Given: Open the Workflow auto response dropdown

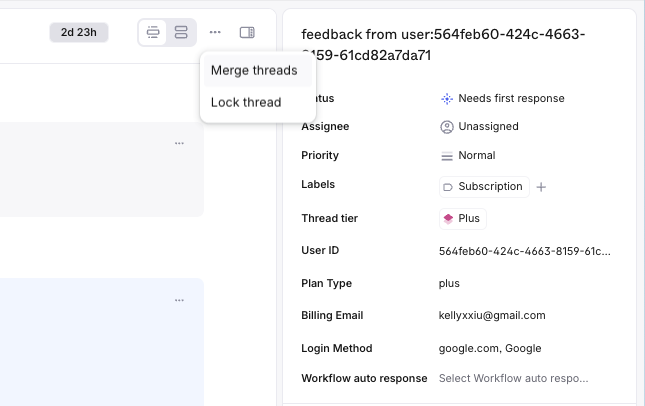Looking at the screenshot, I should (x=513, y=379).
